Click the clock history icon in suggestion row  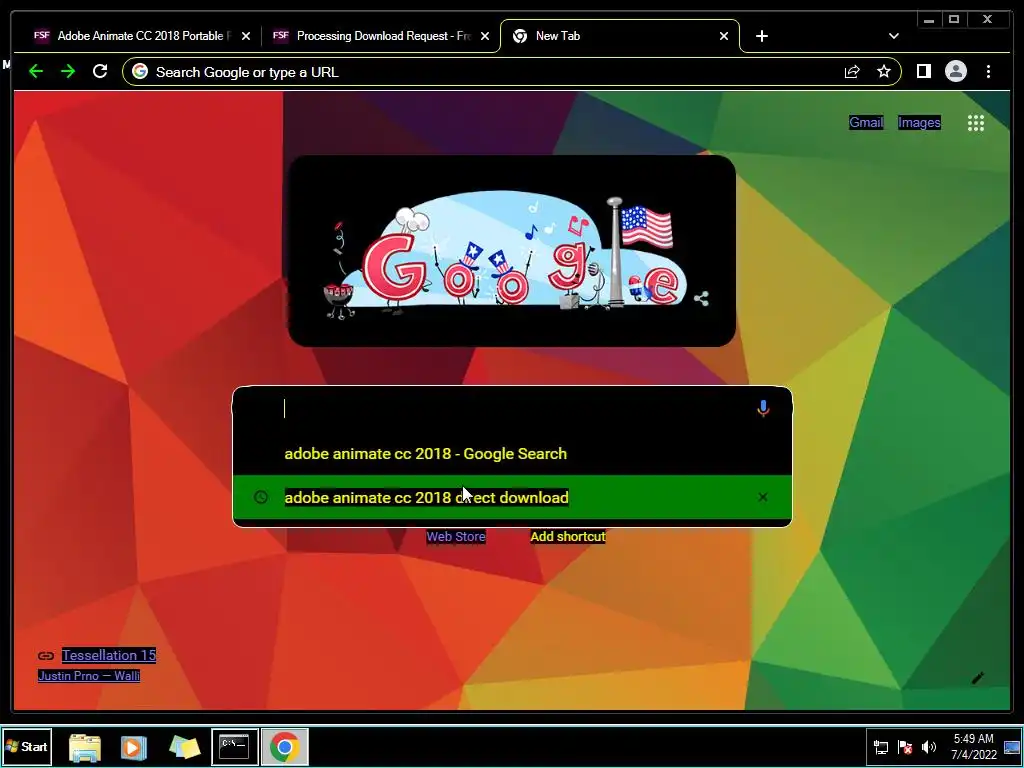click(x=261, y=498)
